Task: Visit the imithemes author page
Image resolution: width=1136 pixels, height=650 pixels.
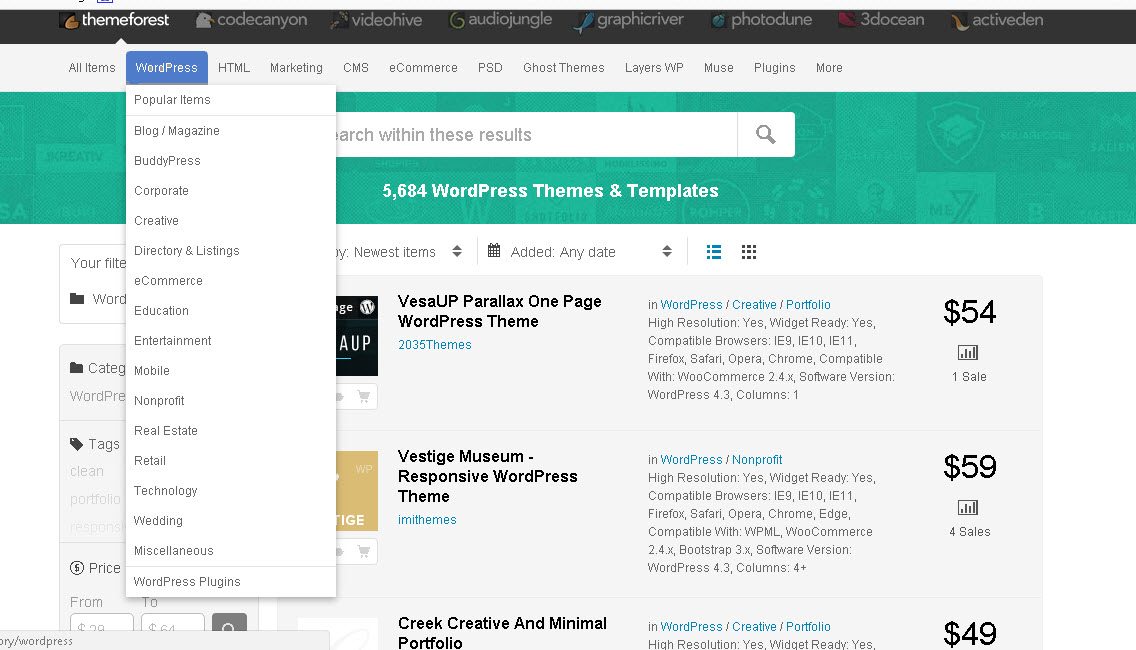Action: pyautogui.click(x=427, y=520)
